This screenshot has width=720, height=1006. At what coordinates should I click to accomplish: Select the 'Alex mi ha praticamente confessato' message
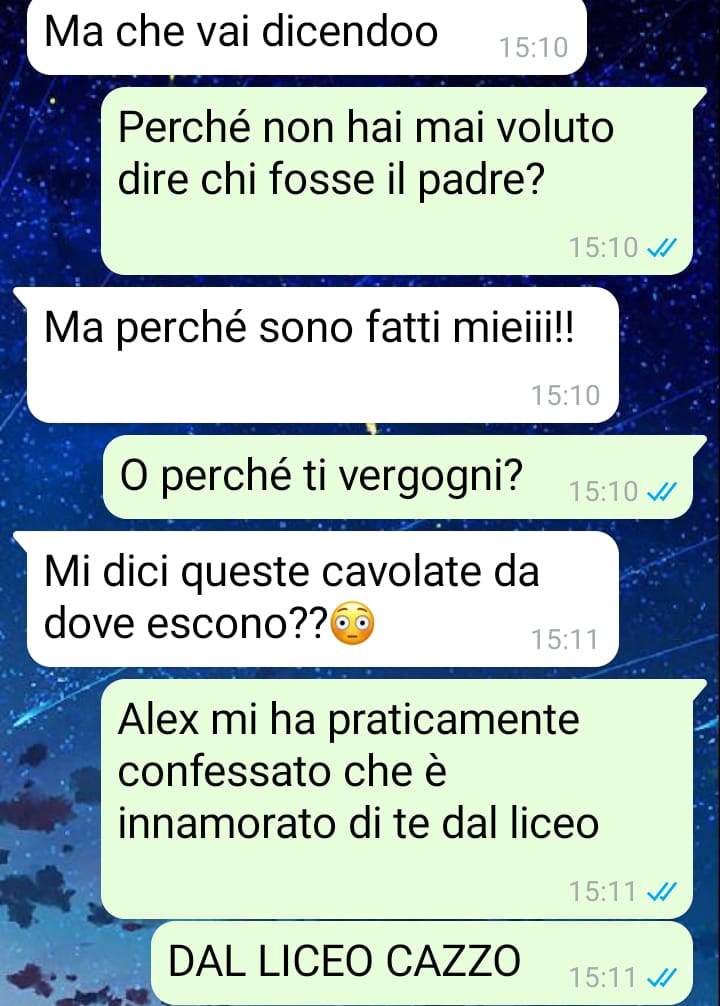pyautogui.click(x=398, y=799)
